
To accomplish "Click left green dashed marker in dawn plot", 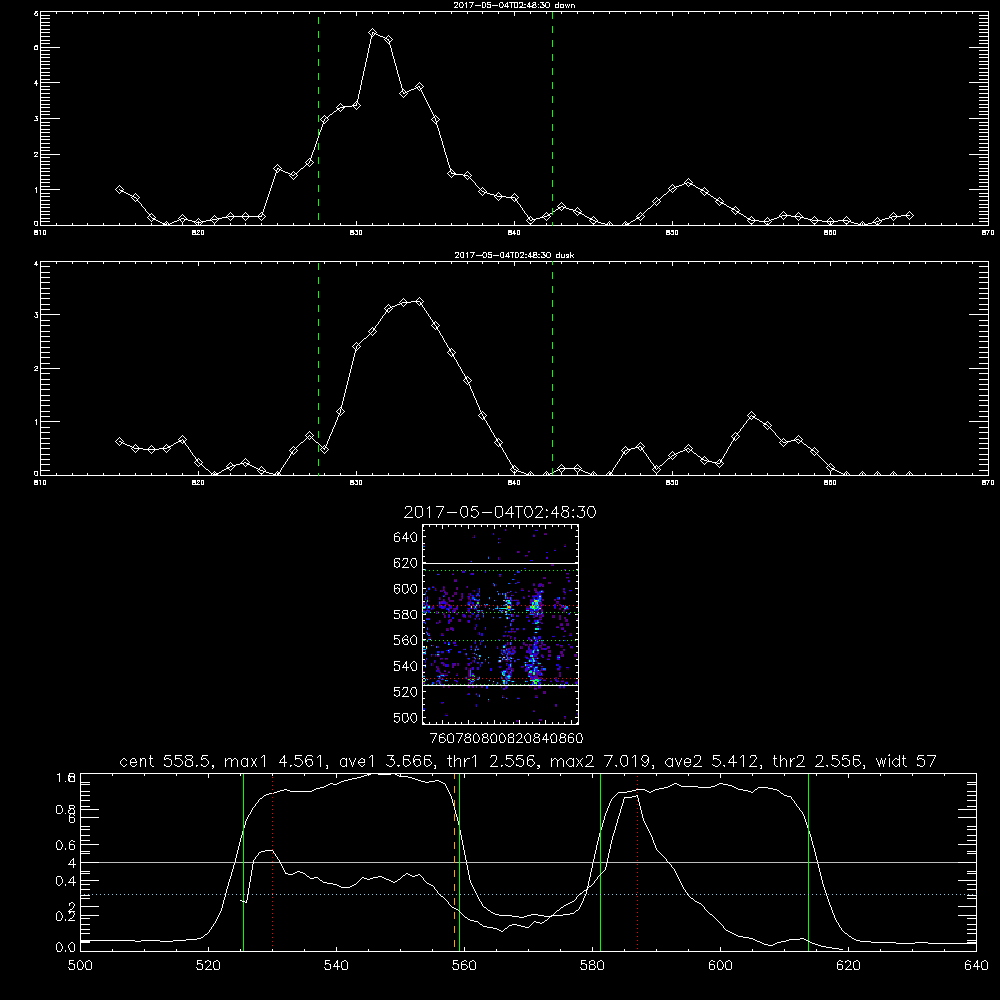I will pyautogui.click(x=318, y=118).
